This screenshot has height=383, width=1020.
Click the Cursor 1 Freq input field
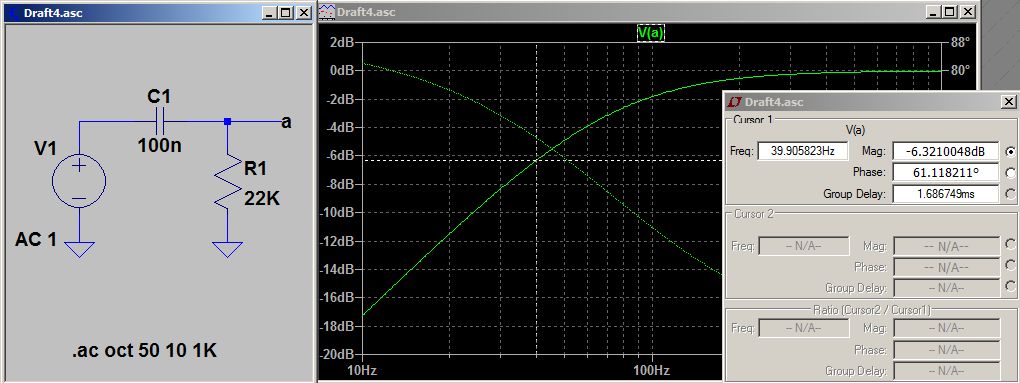[803, 151]
